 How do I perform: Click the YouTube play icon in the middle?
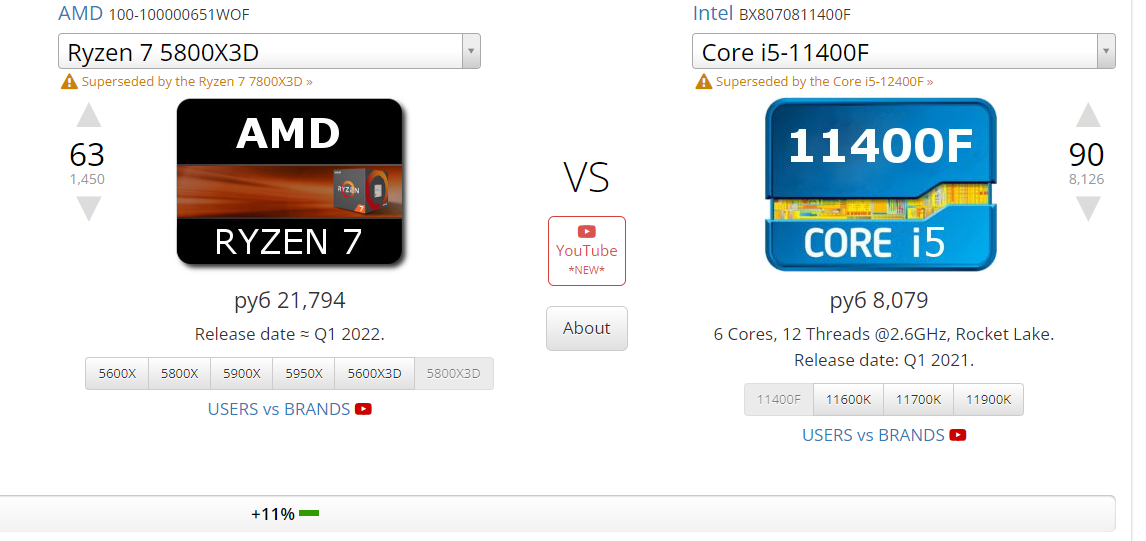click(x=586, y=232)
